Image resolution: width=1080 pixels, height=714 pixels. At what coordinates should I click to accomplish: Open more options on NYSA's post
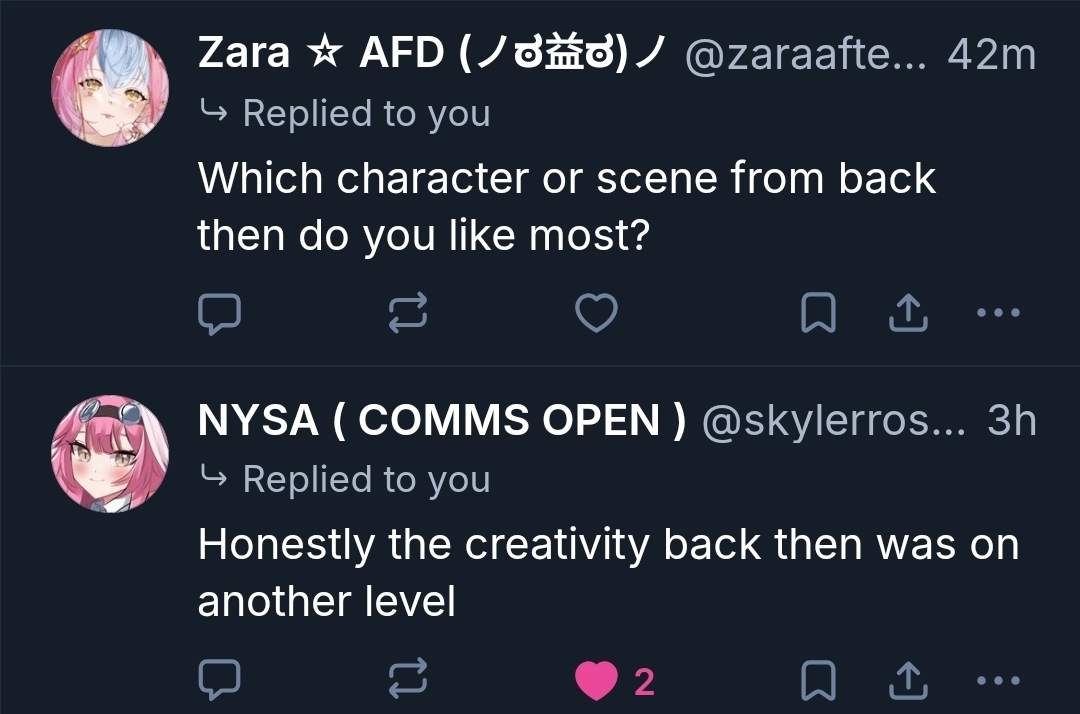tap(997, 681)
